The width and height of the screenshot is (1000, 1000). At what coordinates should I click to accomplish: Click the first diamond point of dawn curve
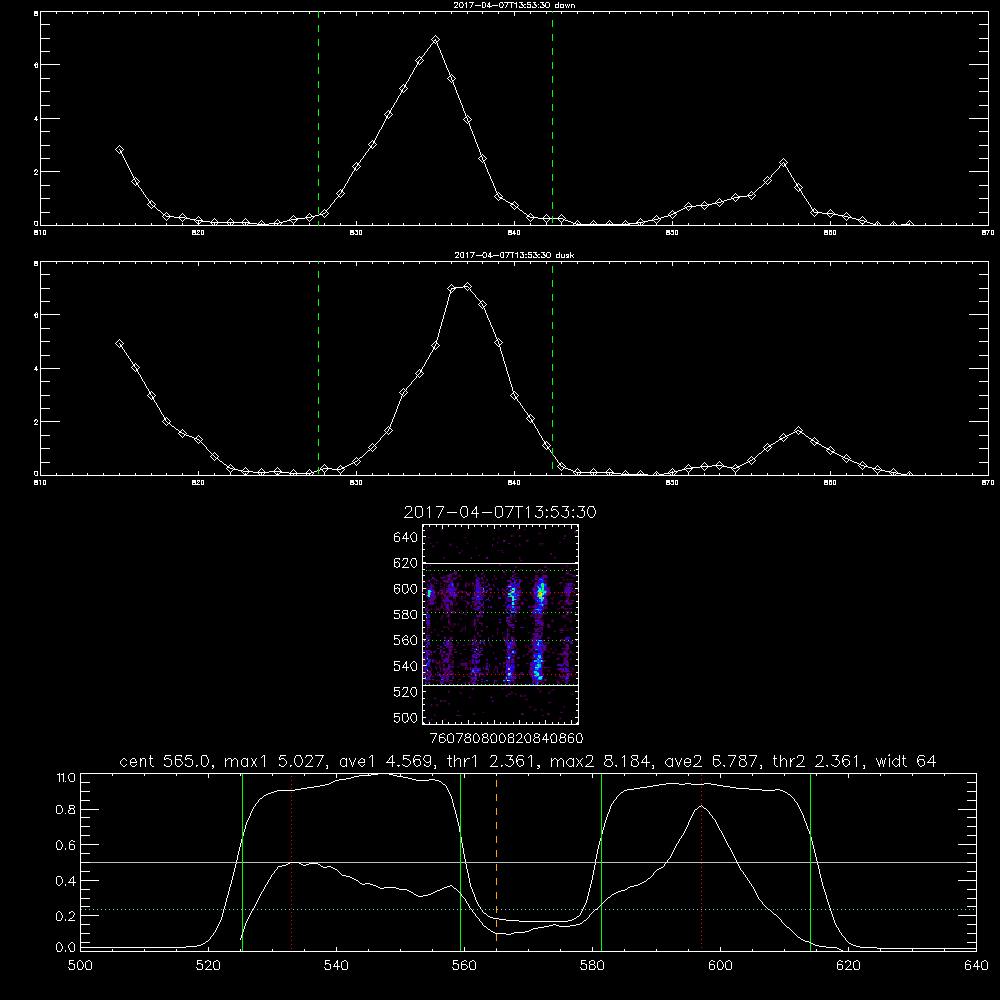[119, 149]
